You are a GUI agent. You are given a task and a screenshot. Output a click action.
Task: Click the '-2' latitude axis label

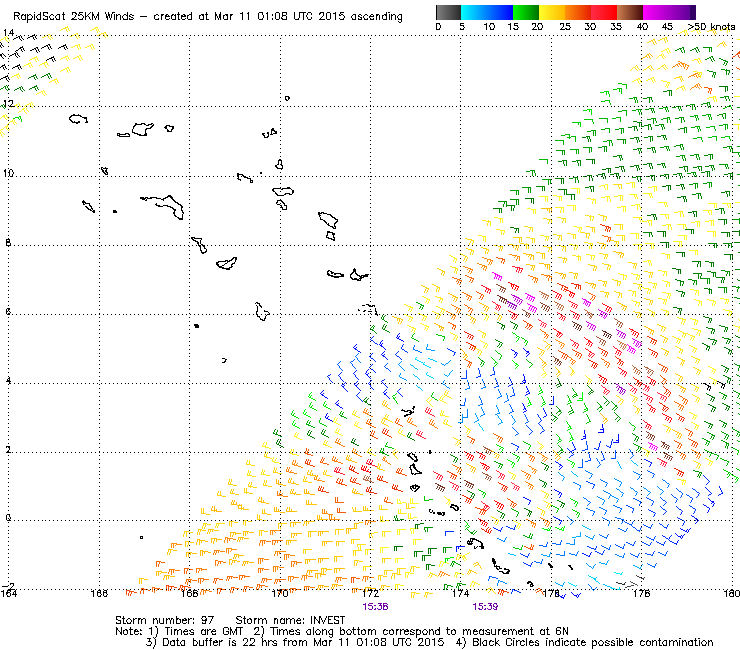click(x=8, y=586)
